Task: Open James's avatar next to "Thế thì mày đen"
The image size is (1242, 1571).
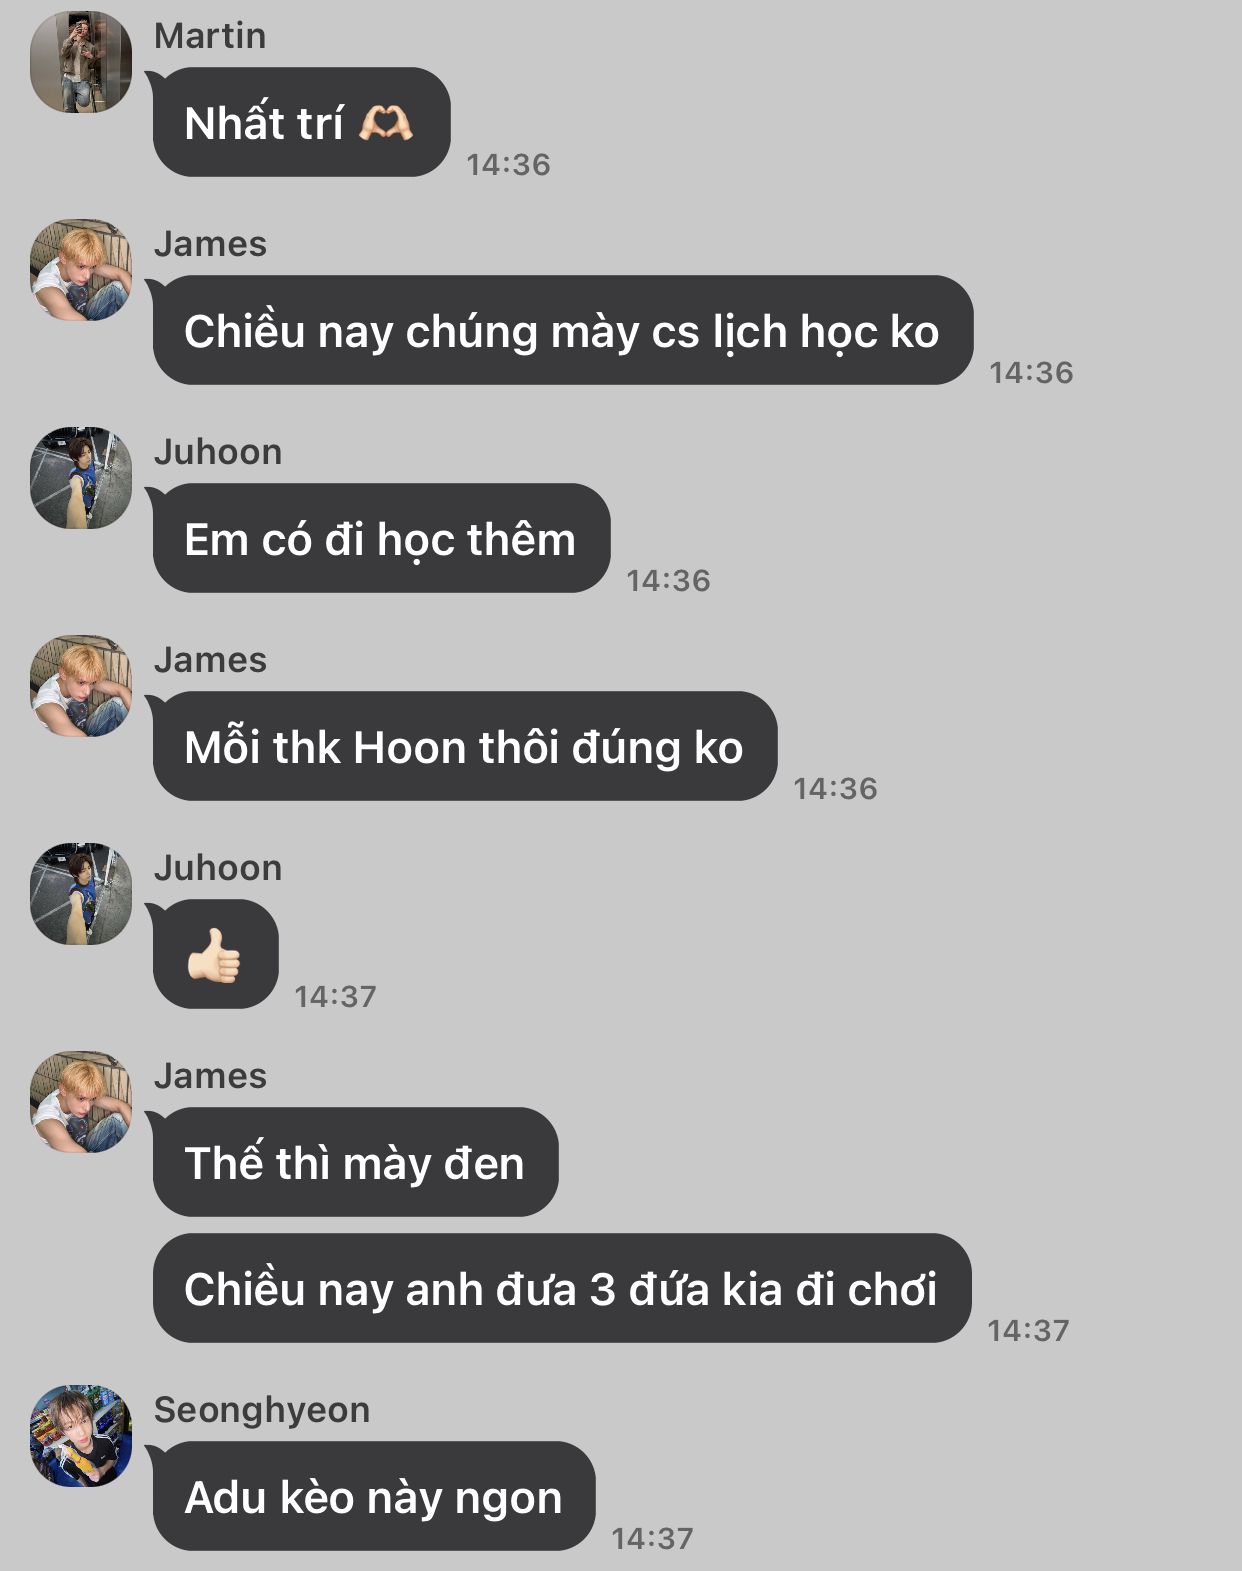Action: (x=81, y=1102)
